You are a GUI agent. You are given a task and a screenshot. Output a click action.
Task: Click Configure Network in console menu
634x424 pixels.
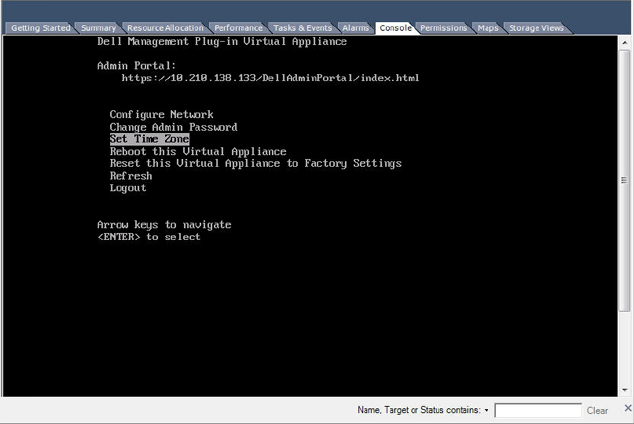pos(161,115)
